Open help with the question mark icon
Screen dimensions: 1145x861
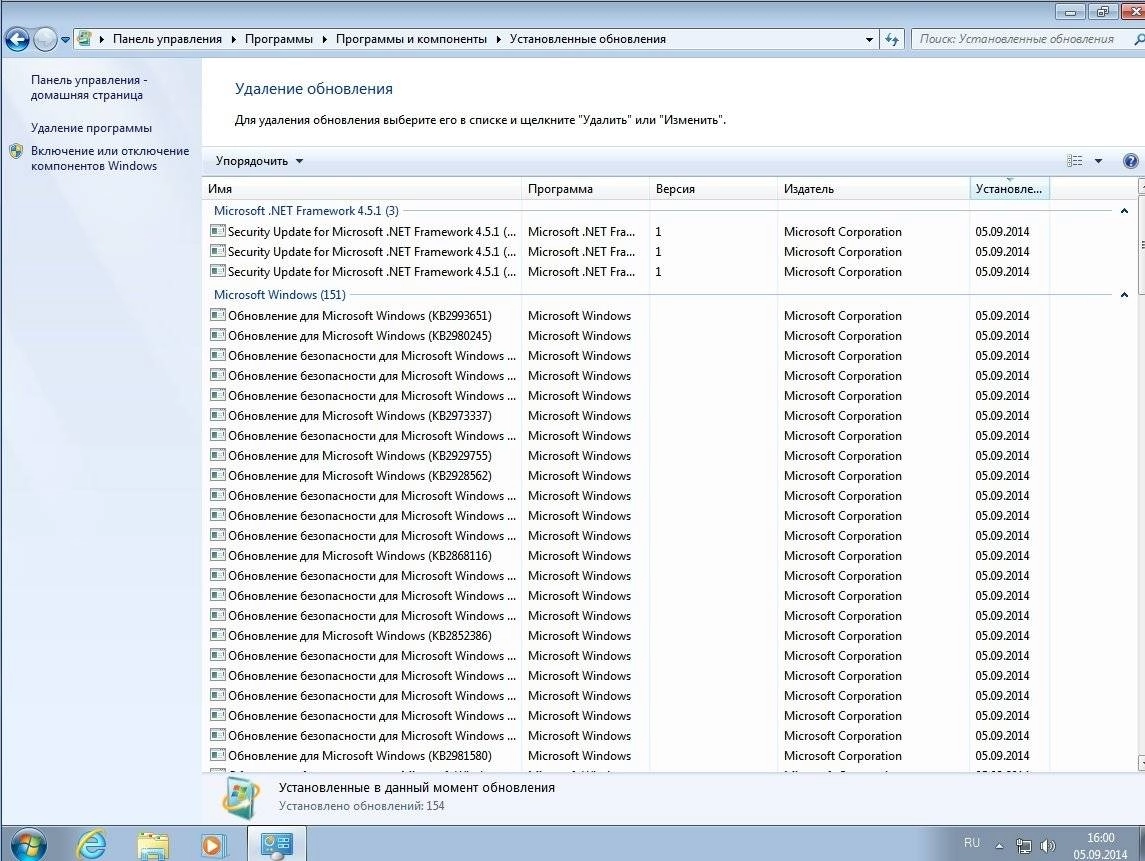[x=1130, y=161]
